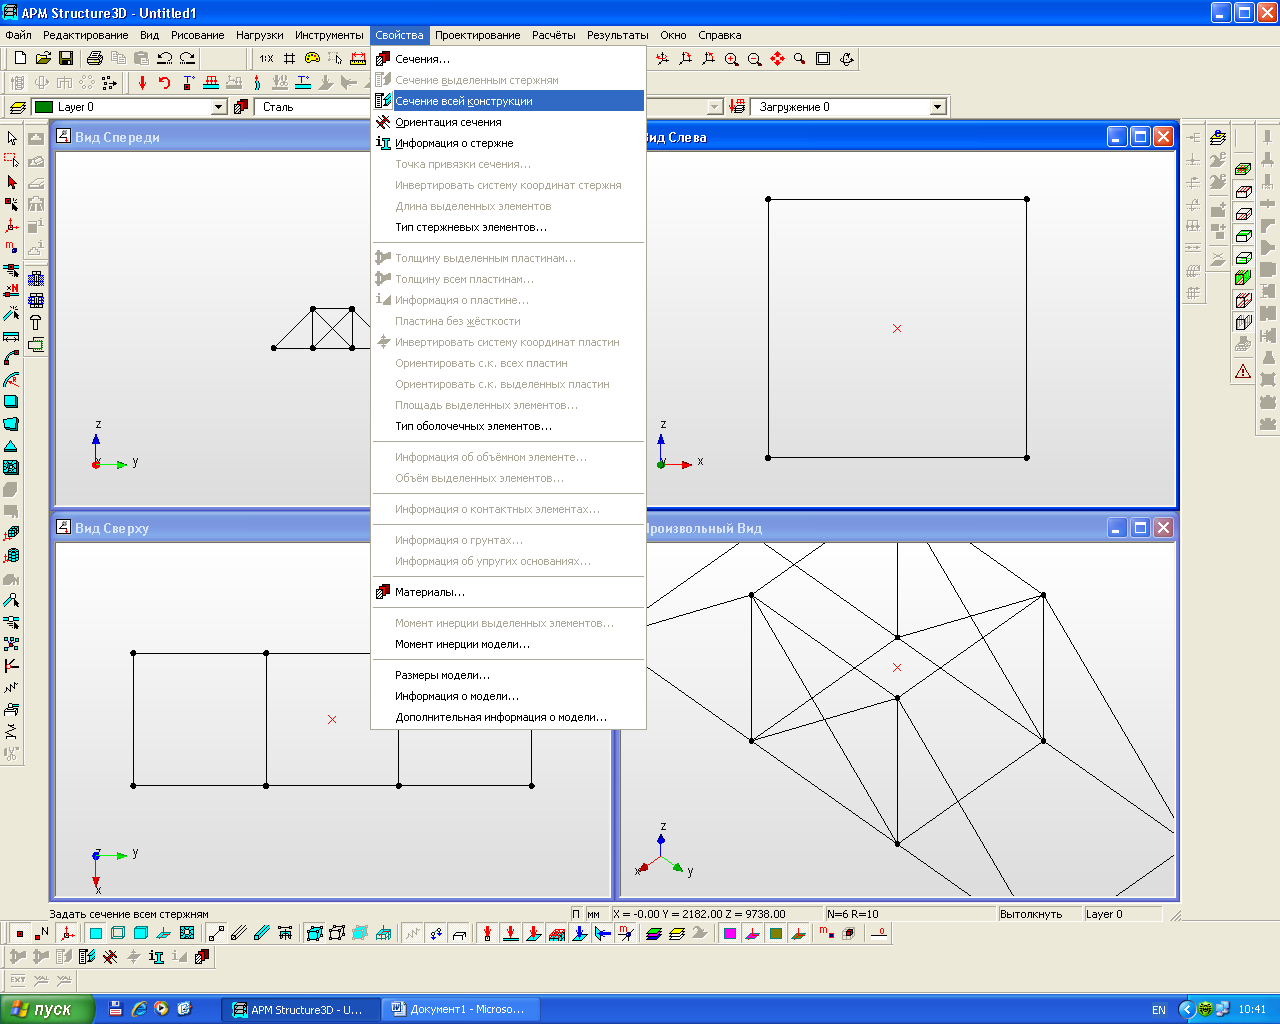Click the rotate view icon
1280x1024 pixels.
click(x=846, y=59)
